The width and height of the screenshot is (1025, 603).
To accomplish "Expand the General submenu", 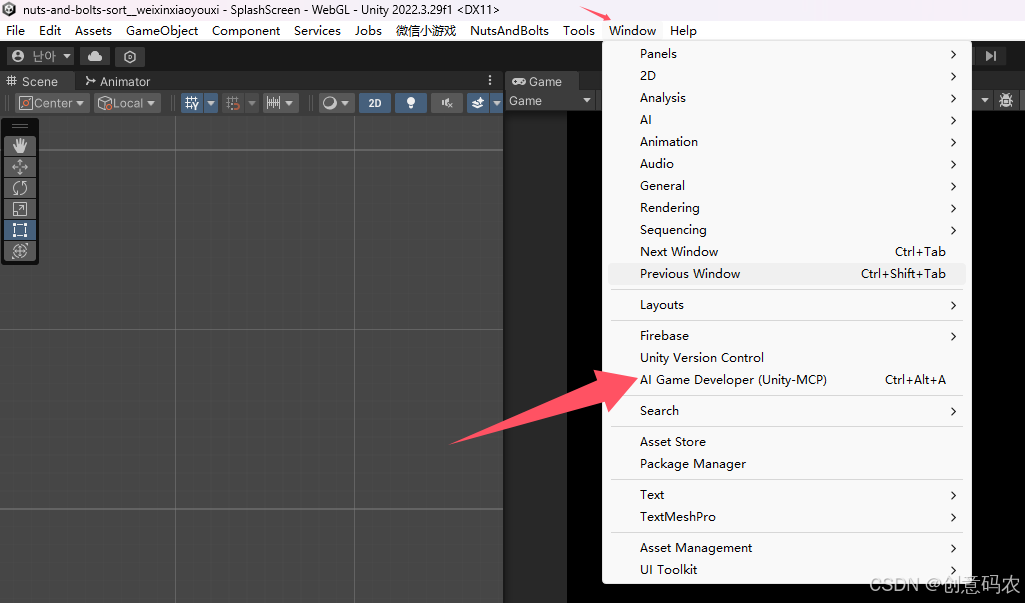I will pyautogui.click(x=786, y=186).
